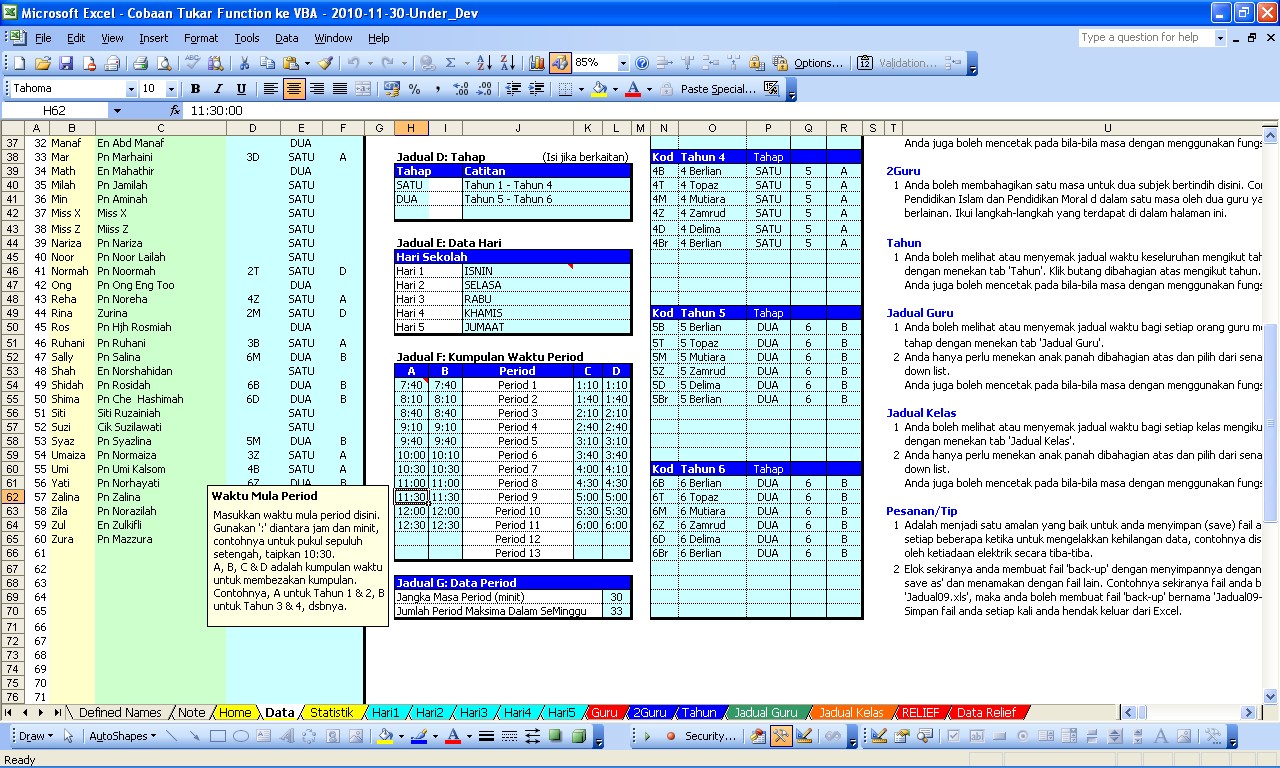The image size is (1280, 768).
Task: Toggle Bold formatting button
Action: [194, 89]
